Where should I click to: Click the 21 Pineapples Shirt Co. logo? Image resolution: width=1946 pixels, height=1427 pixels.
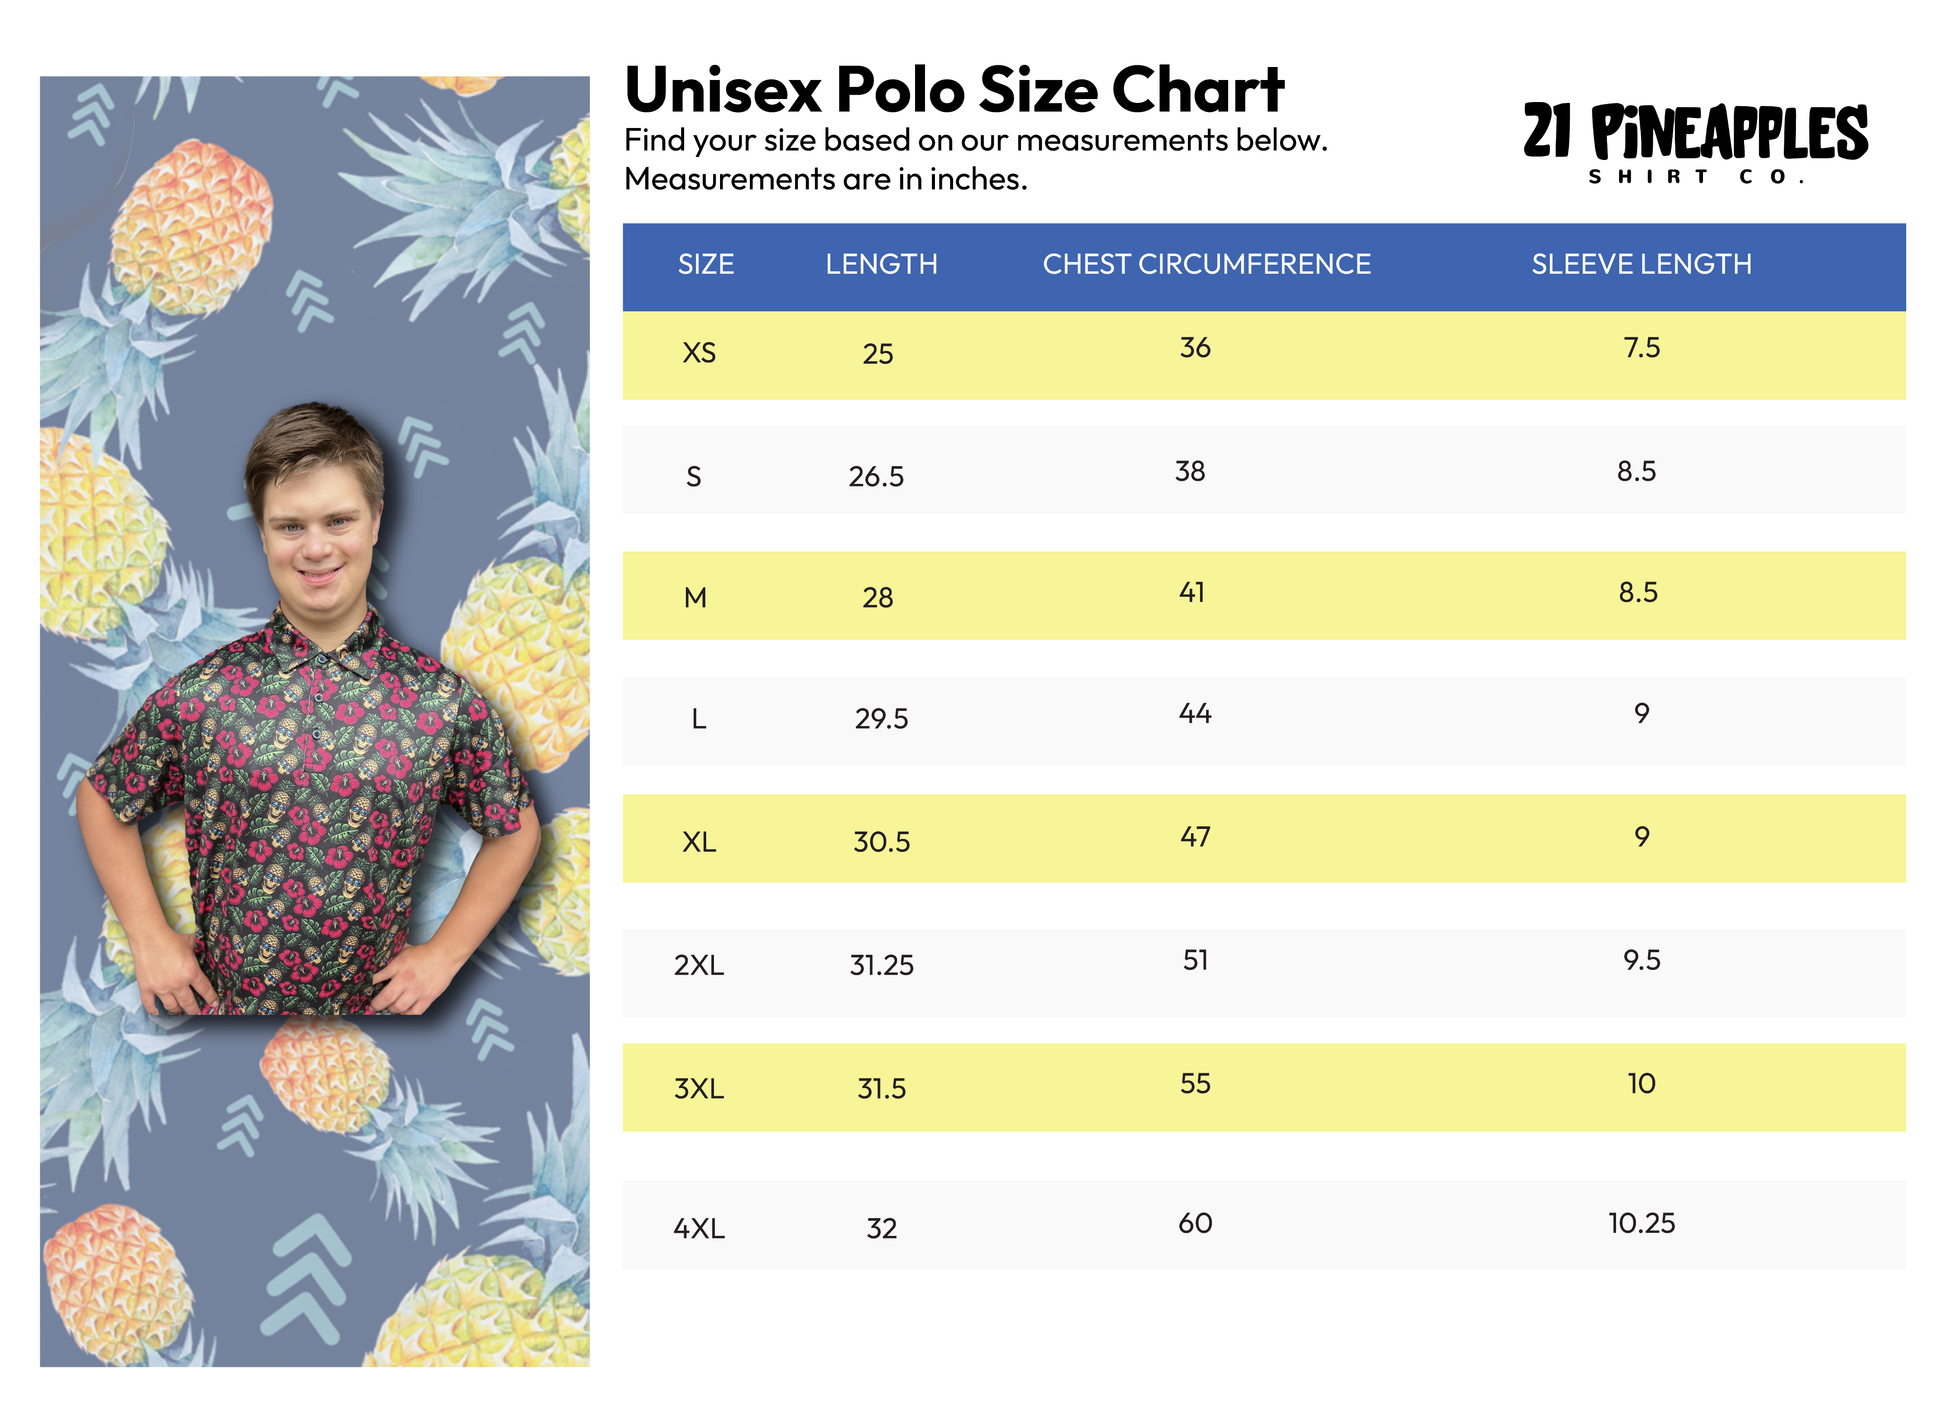(x=1695, y=143)
